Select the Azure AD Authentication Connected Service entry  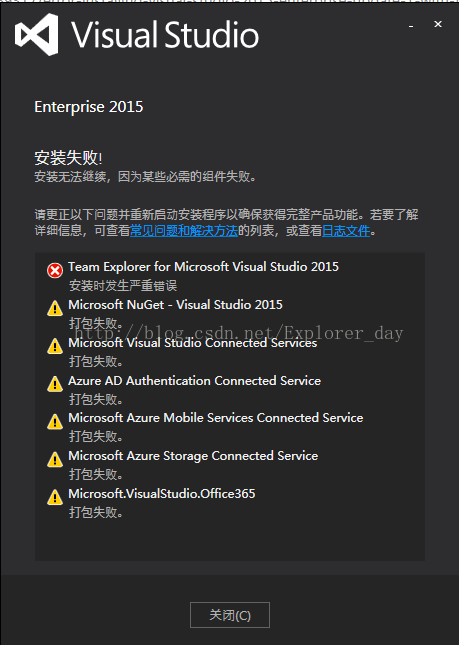195,381
